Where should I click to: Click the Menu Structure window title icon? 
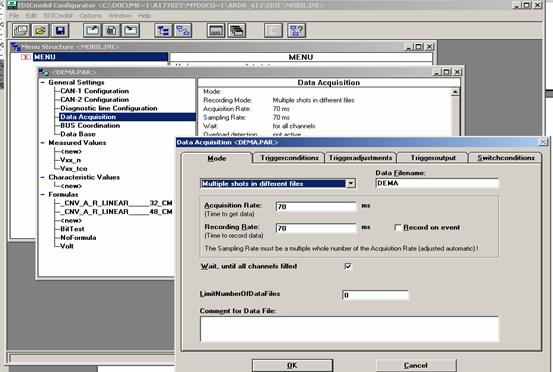16,47
